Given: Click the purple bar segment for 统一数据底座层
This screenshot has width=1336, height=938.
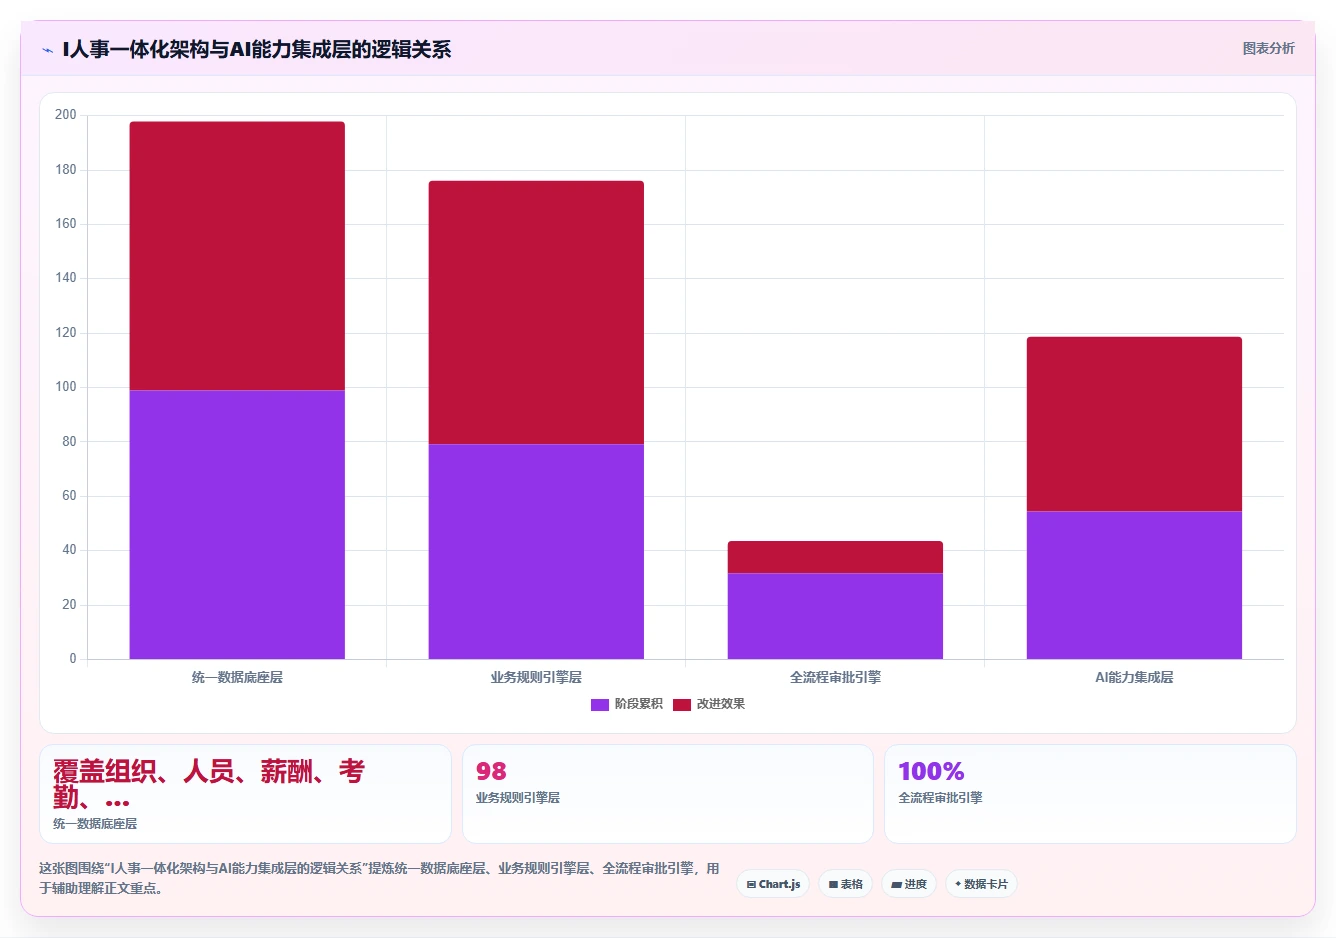Looking at the screenshot, I should click(x=237, y=524).
